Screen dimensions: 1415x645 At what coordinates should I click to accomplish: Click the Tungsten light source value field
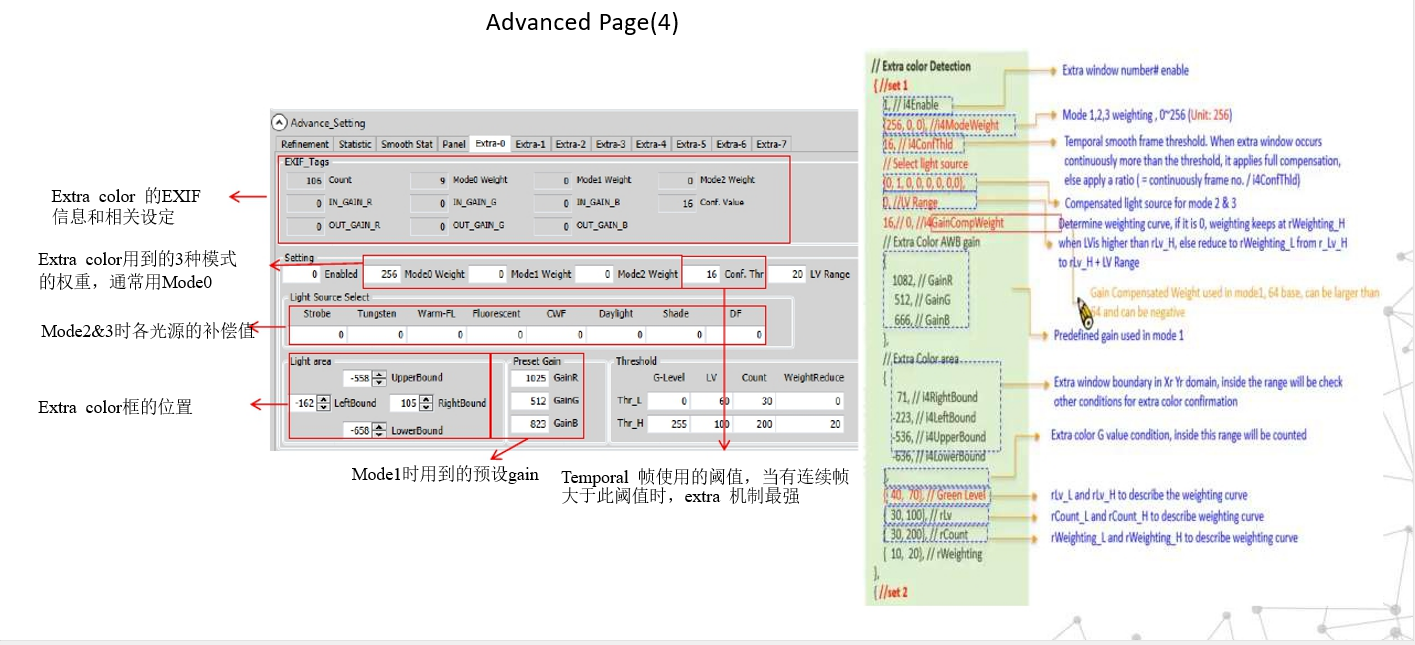pos(377,335)
